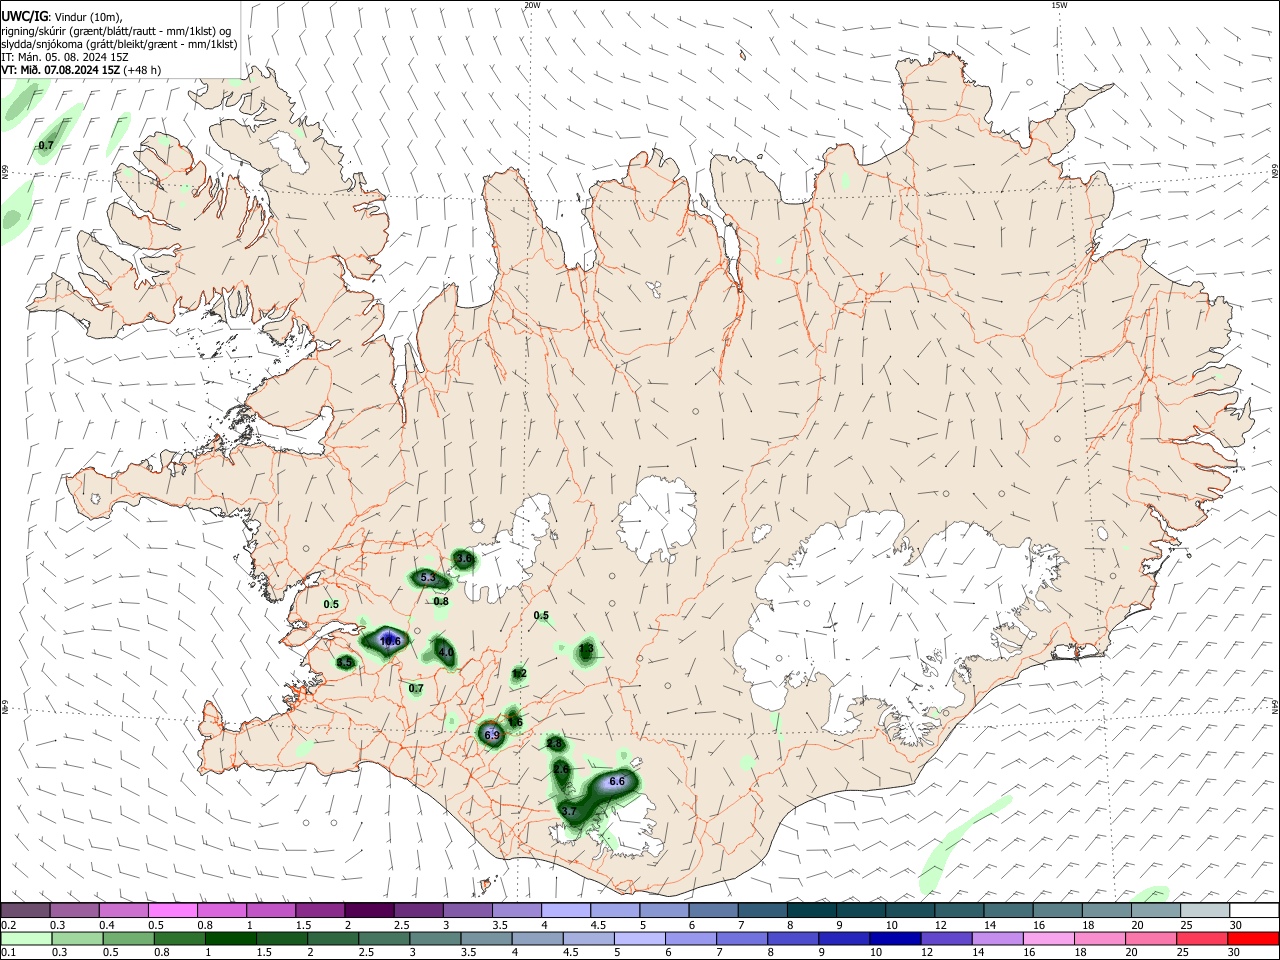Click the pale green 0.1 rain scale swatch
The height and width of the screenshot is (960, 1280).
click(26, 939)
